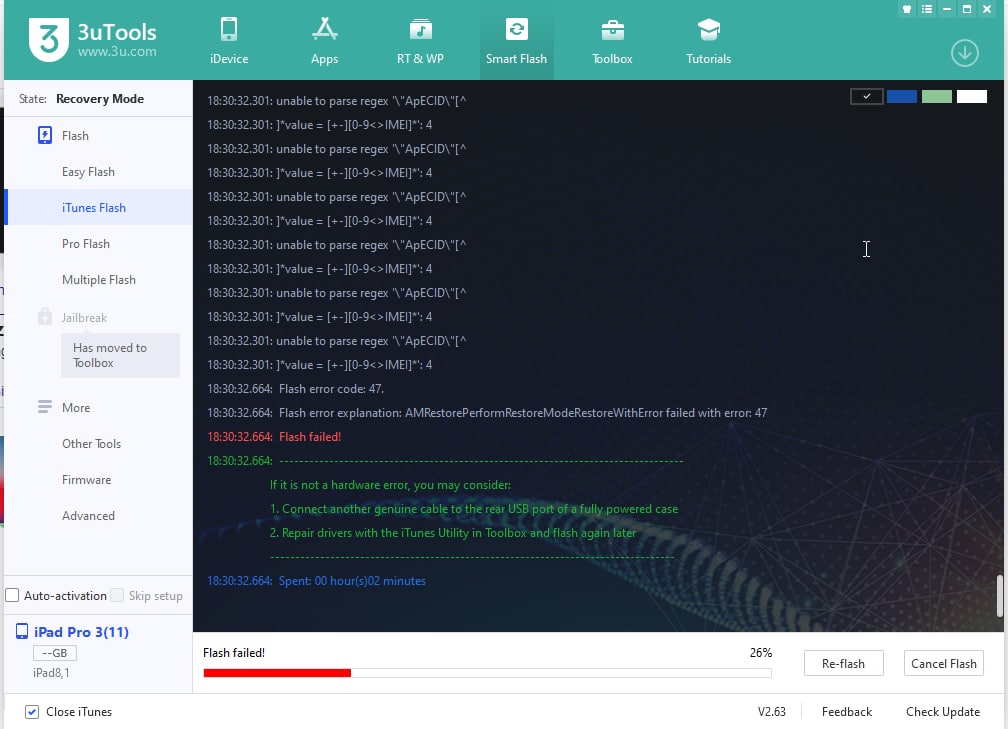Click Check Update link
1008x729 pixels.
click(942, 712)
